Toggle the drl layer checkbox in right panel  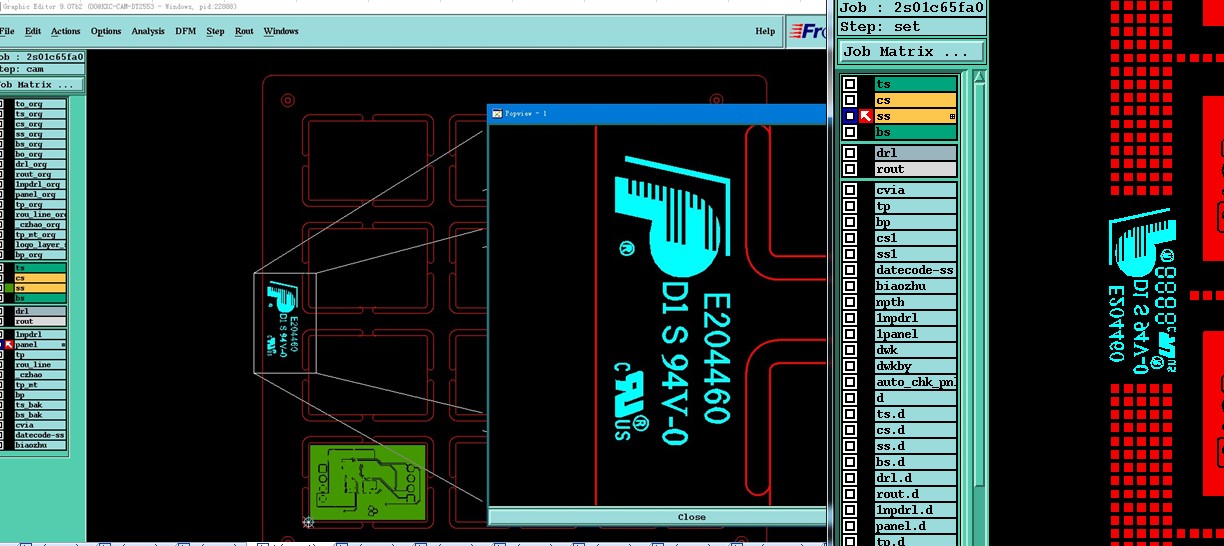(850, 153)
